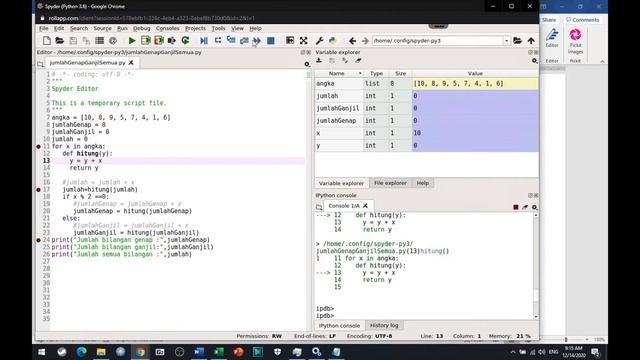Viewport: 640px width, 360px height.
Task: Open the Consoles menu
Action: 167,28
